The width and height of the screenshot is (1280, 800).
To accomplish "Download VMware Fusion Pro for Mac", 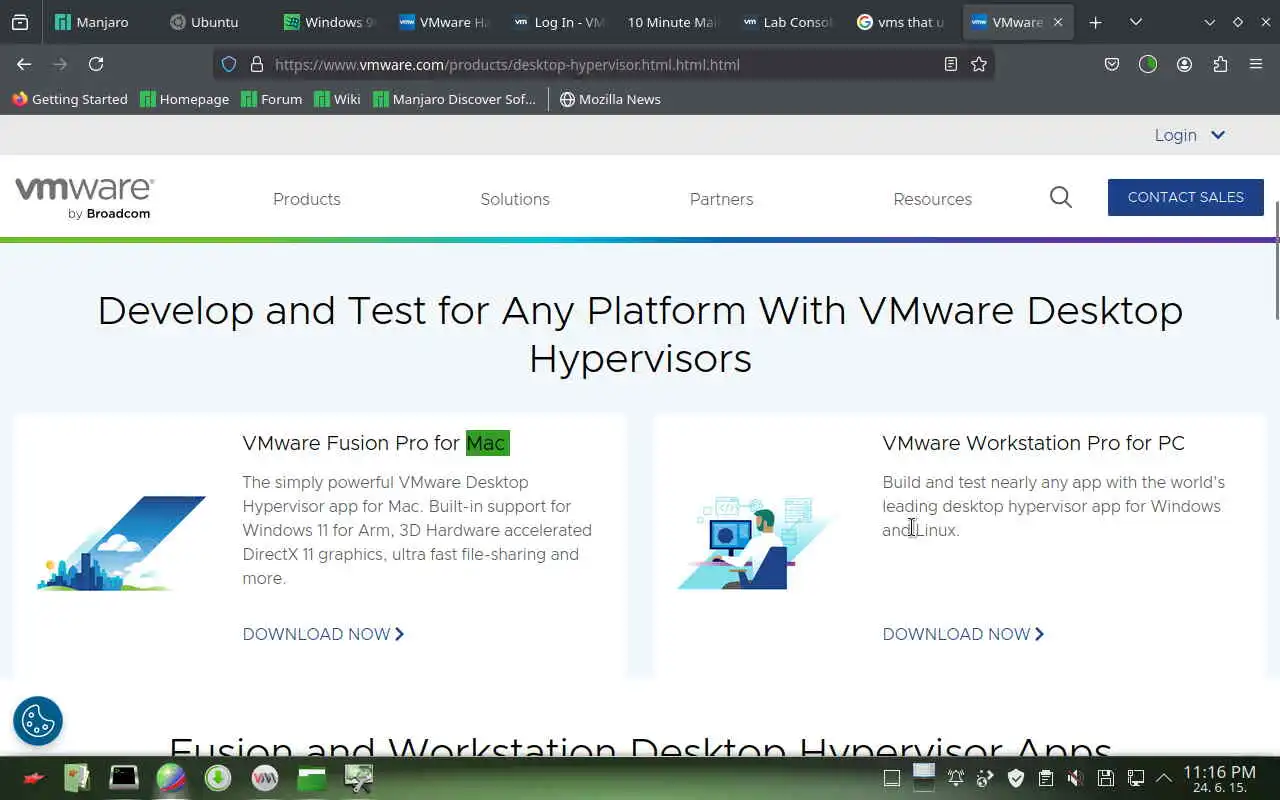I will [323, 634].
